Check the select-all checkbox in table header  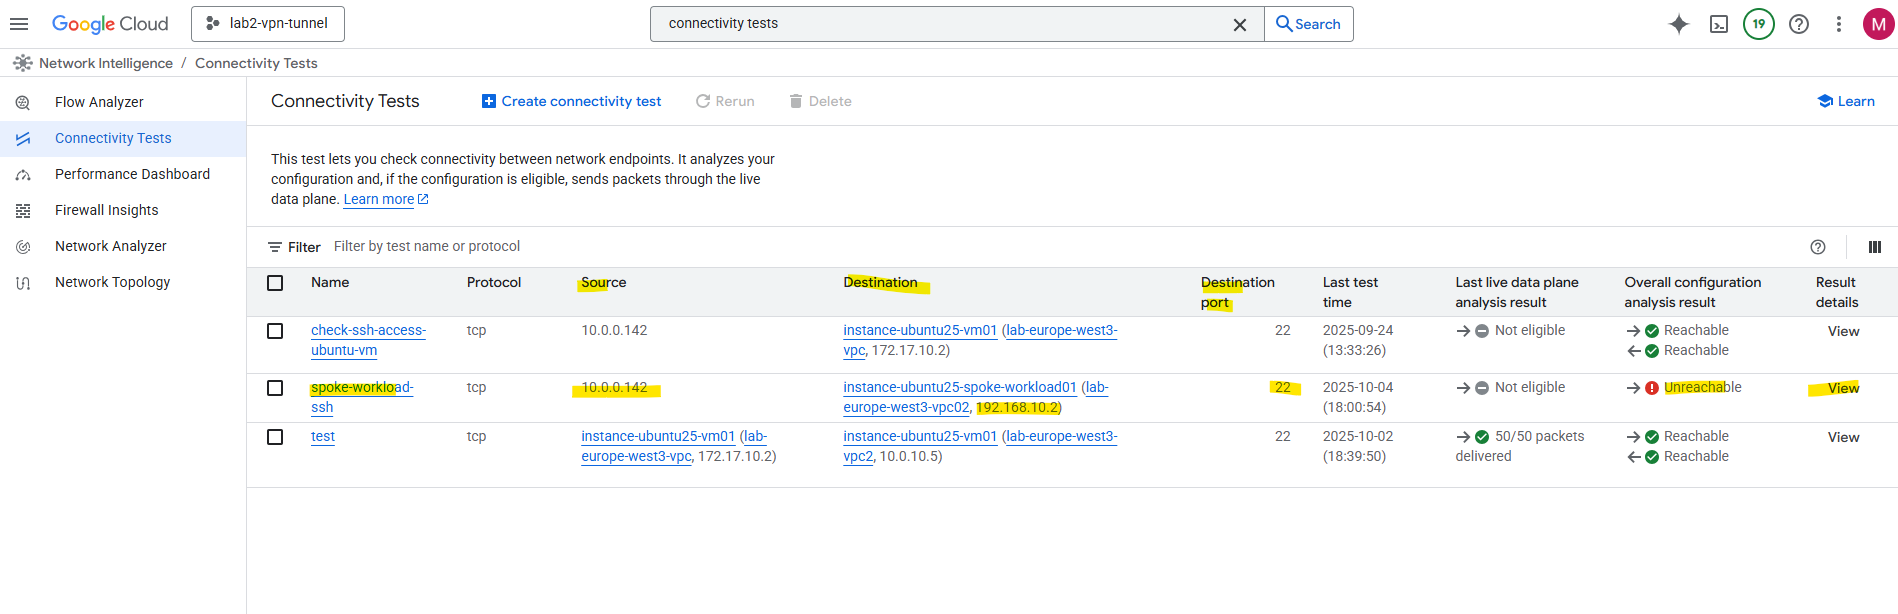275,283
